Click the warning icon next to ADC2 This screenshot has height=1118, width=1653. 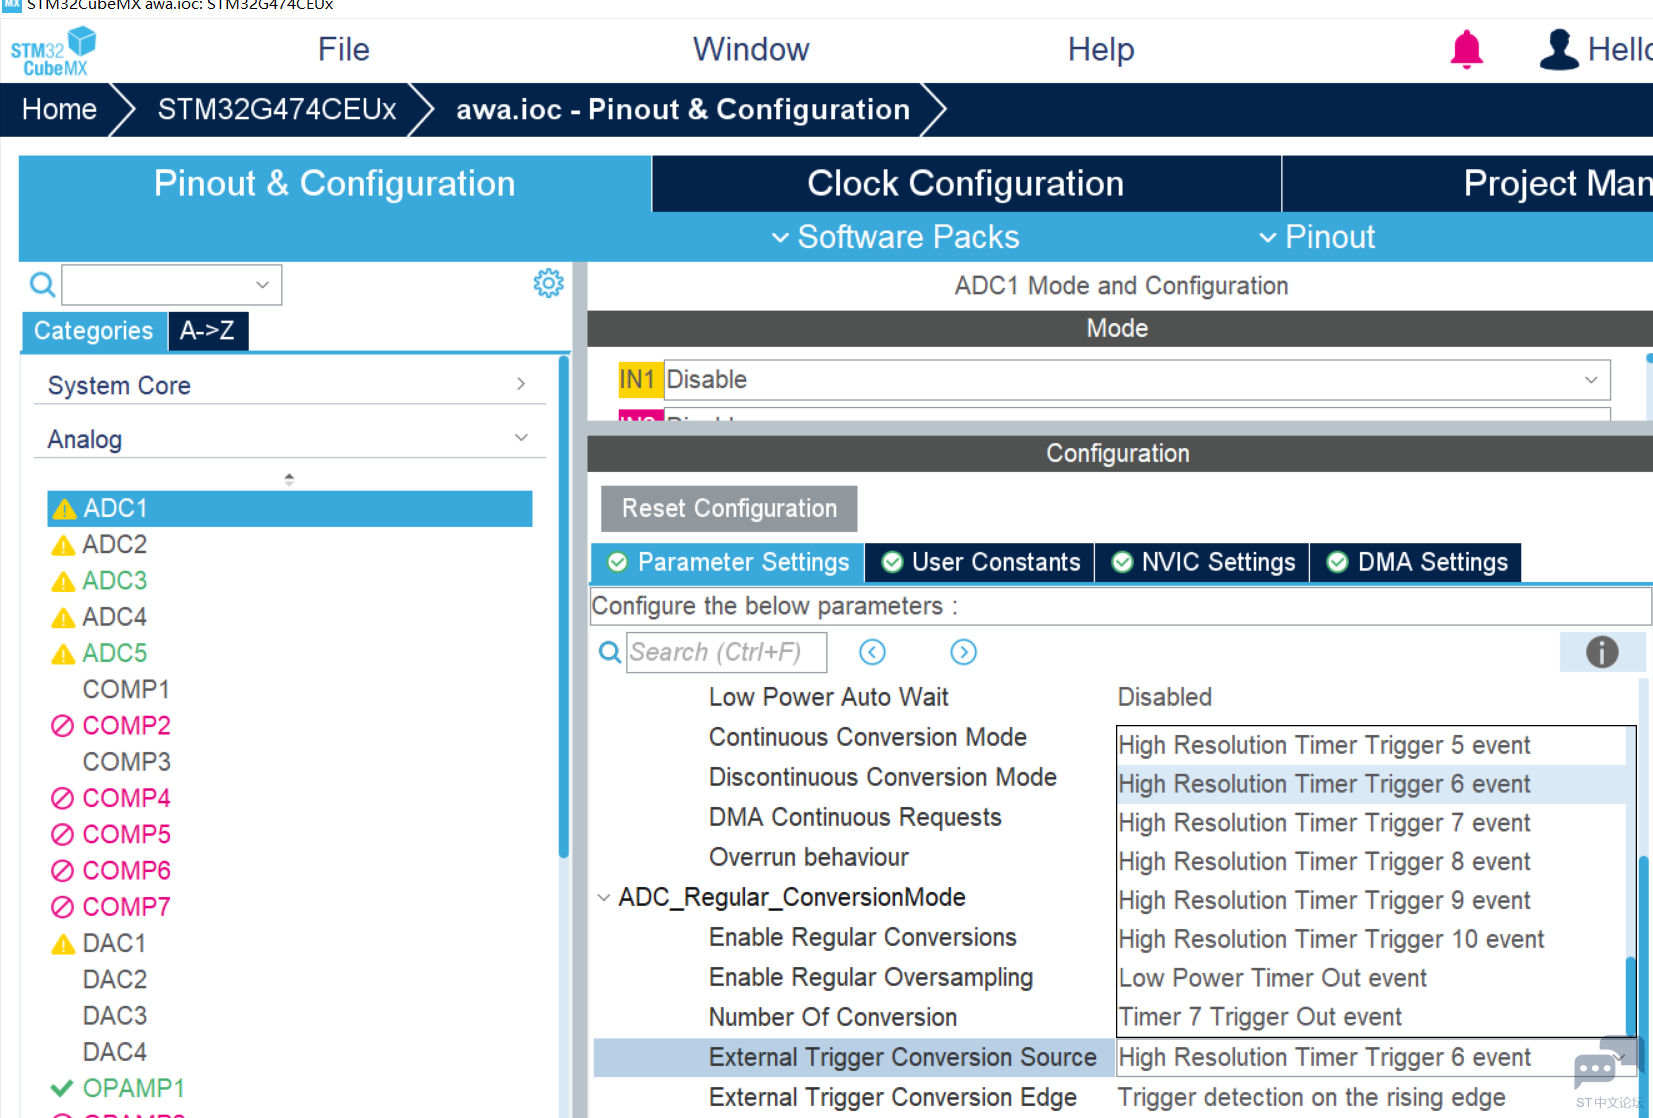pyautogui.click(x=63, y=545)
